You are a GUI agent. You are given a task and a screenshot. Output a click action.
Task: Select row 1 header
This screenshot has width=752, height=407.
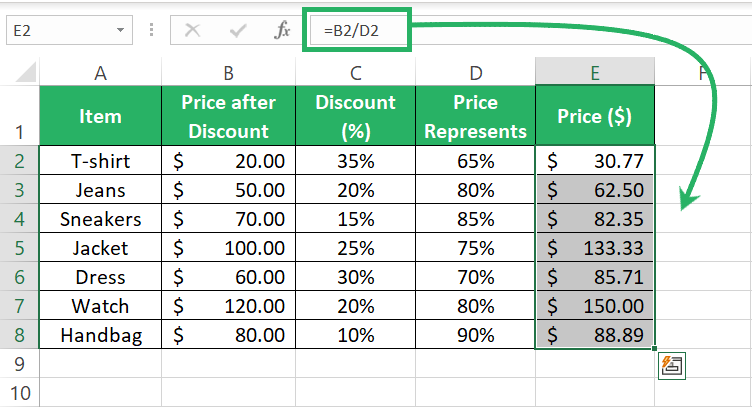(19, 116)
